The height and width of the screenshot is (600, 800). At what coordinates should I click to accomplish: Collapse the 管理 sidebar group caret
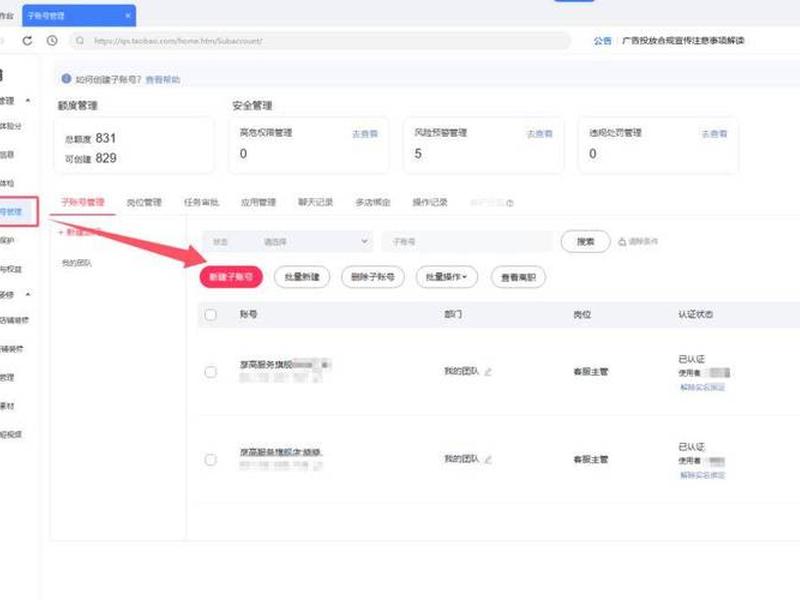coord(28,101)
